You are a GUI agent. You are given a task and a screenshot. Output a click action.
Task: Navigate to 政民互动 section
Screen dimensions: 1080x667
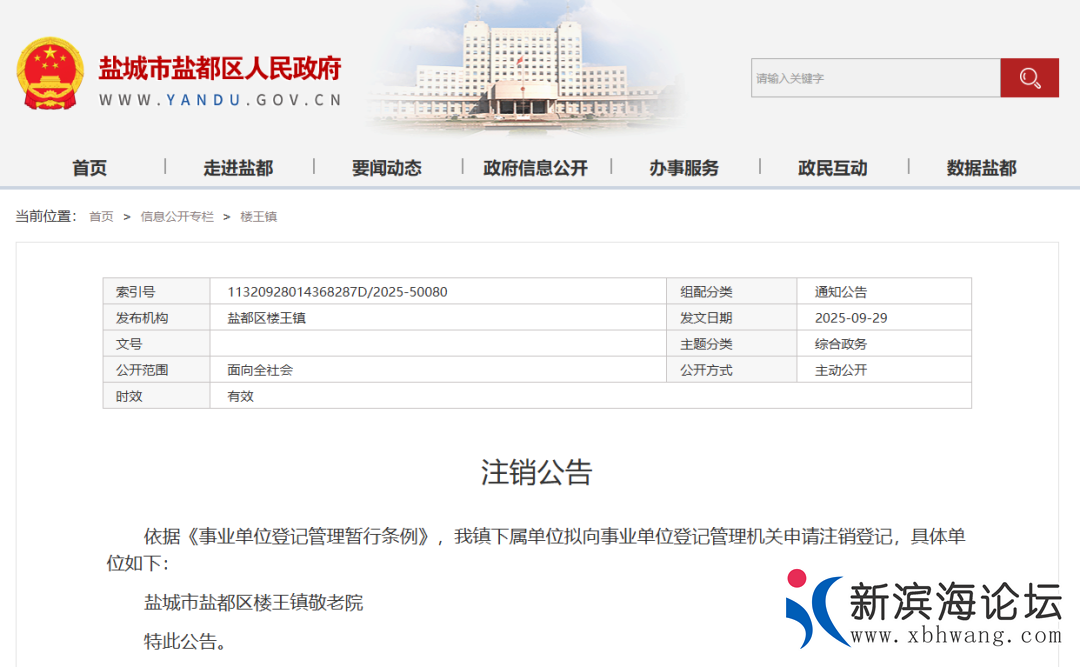pyautogui.click(x=832, y=168)
